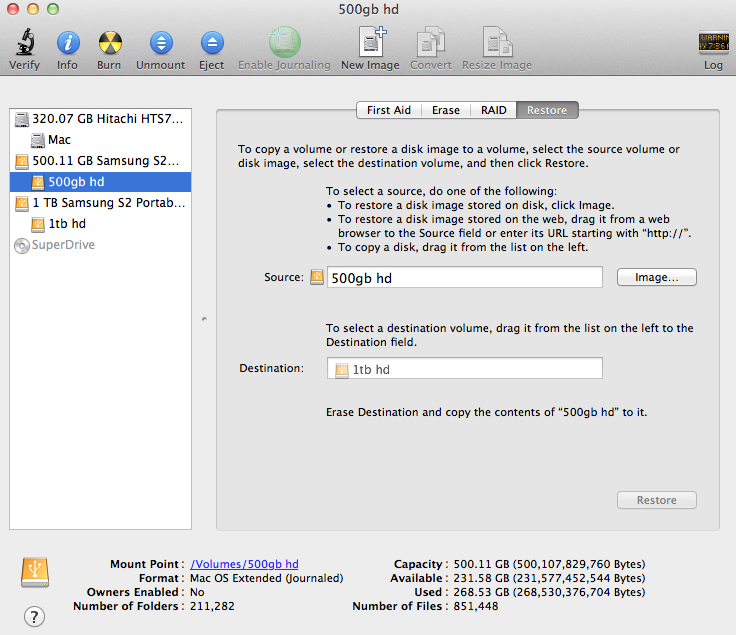Click the Source input field
The width and height of the screenshot is (736, 635).
pyautogui.click(x=465, y=277)
